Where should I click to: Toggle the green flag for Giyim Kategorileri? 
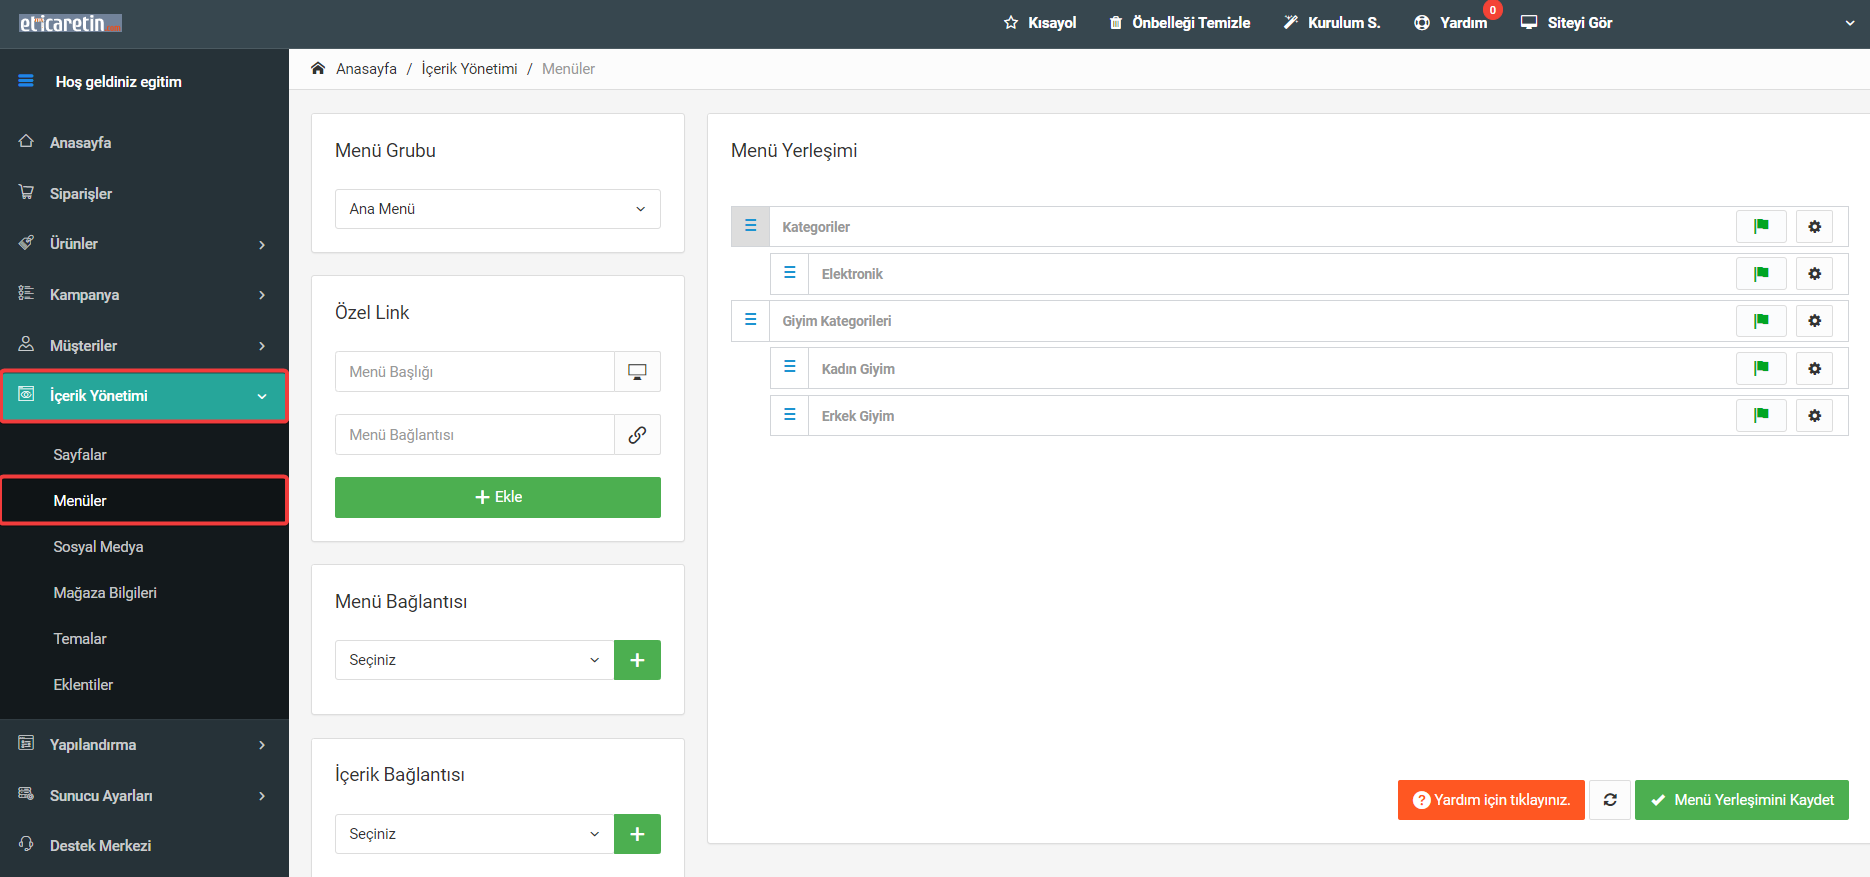(1761, 321)
